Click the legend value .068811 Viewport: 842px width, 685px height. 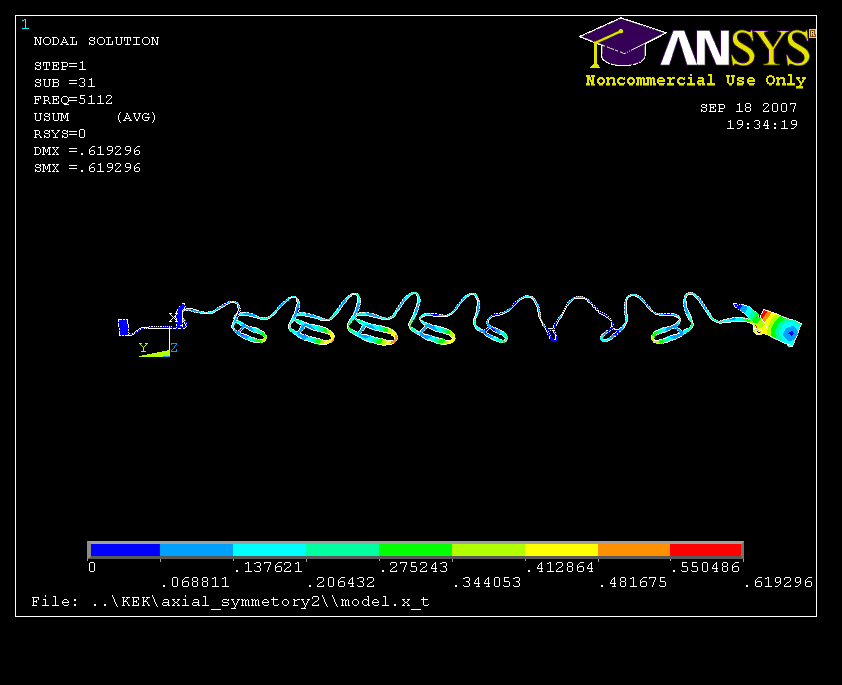(195, 582)
